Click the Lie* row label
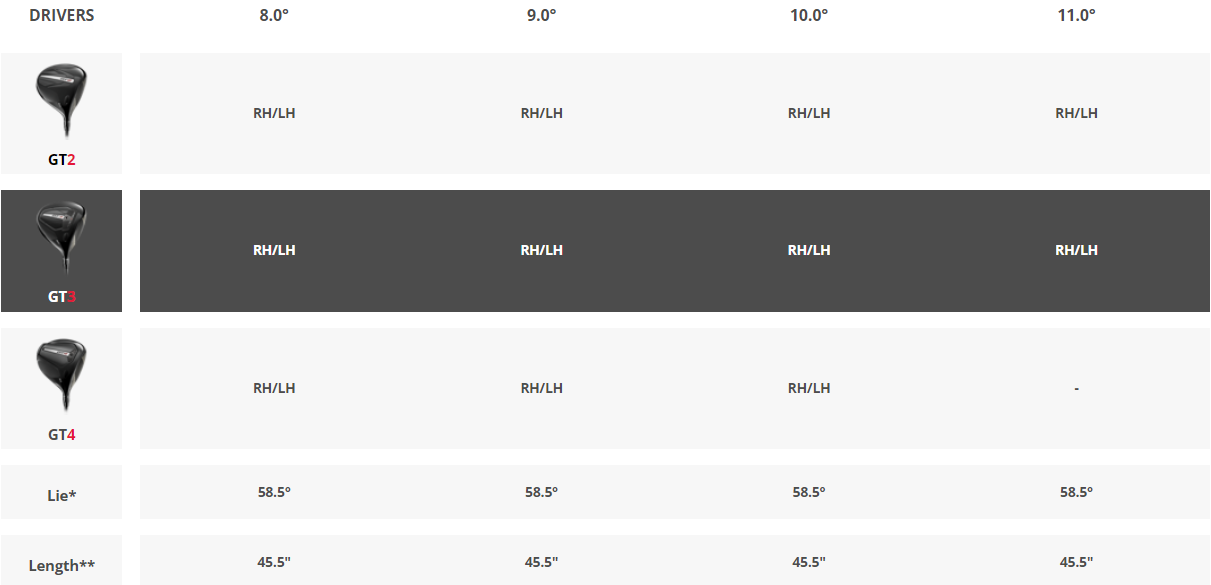This screenshot has height=585, width=1211. pyautogui.click(x=62, y=494)
